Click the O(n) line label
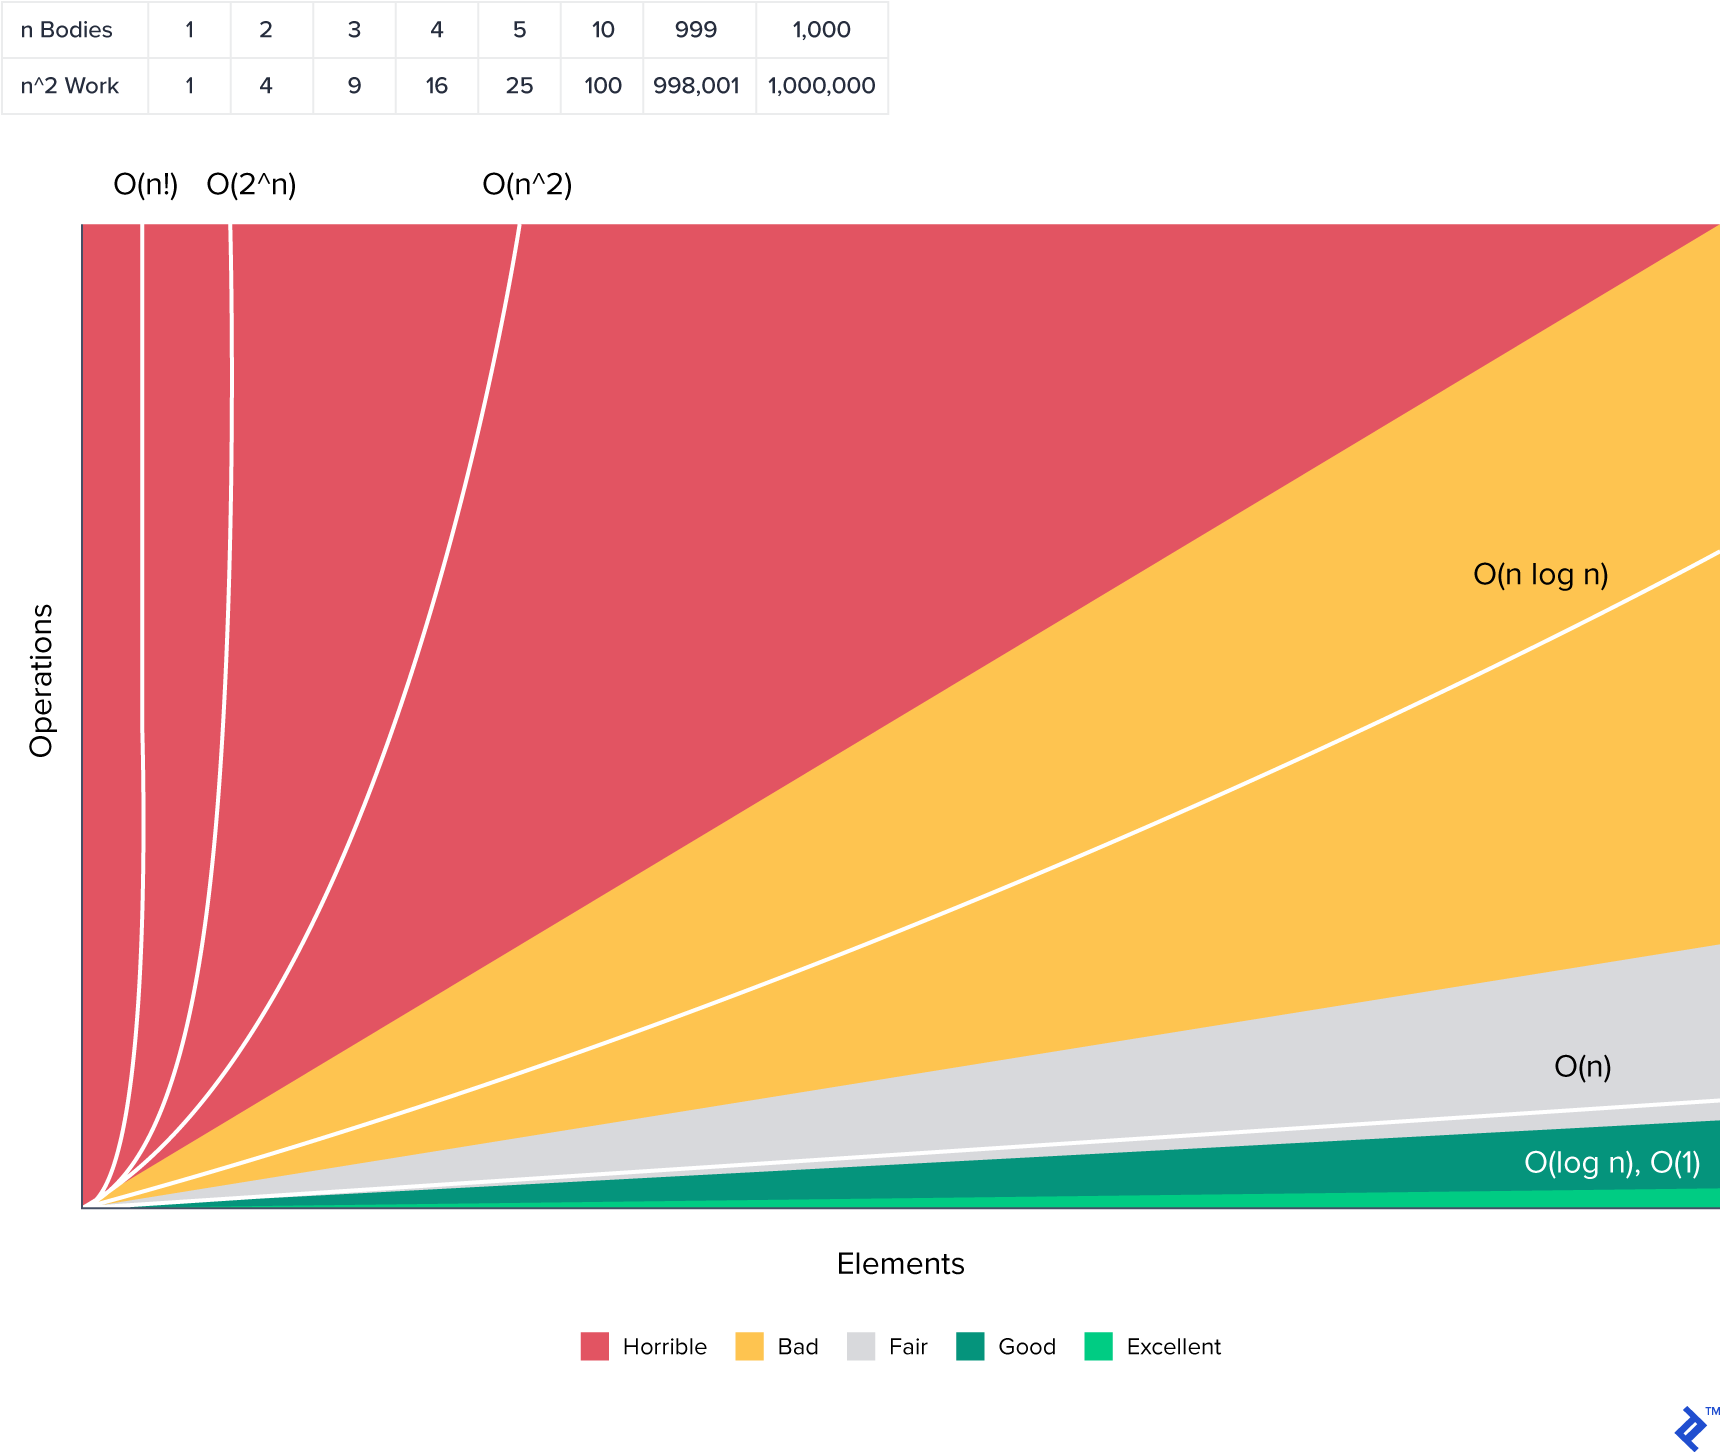The height and width of the screenshot is (1452, 1720). 1582,1067
